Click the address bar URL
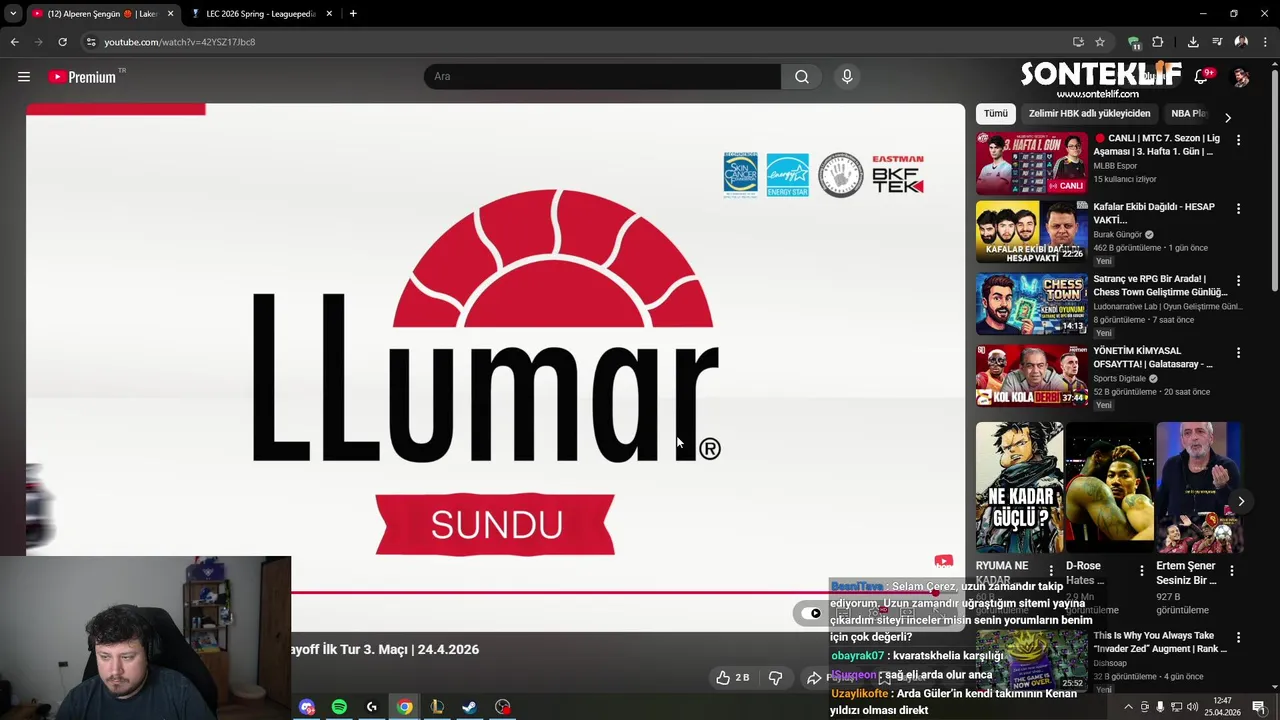Screen dimensions: 1280x720 click(180, 42)
